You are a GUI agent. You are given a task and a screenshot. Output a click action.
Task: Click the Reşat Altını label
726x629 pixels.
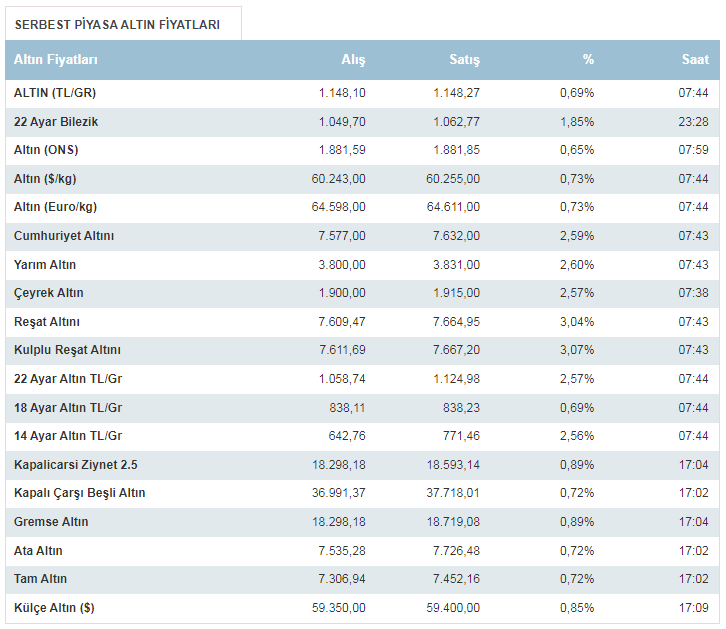(47, 322)
